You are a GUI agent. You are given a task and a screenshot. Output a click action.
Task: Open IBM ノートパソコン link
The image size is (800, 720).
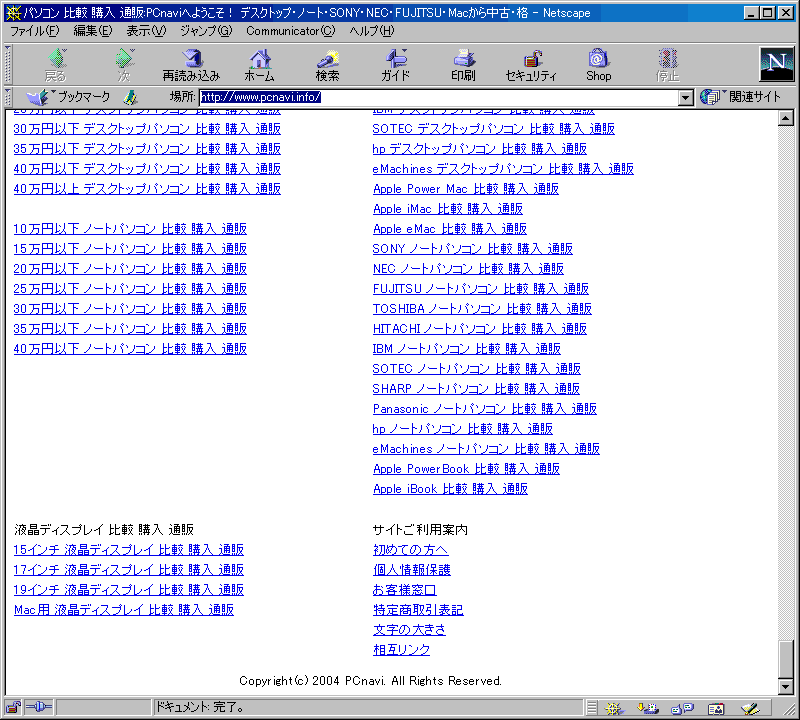tap(467, 349)
